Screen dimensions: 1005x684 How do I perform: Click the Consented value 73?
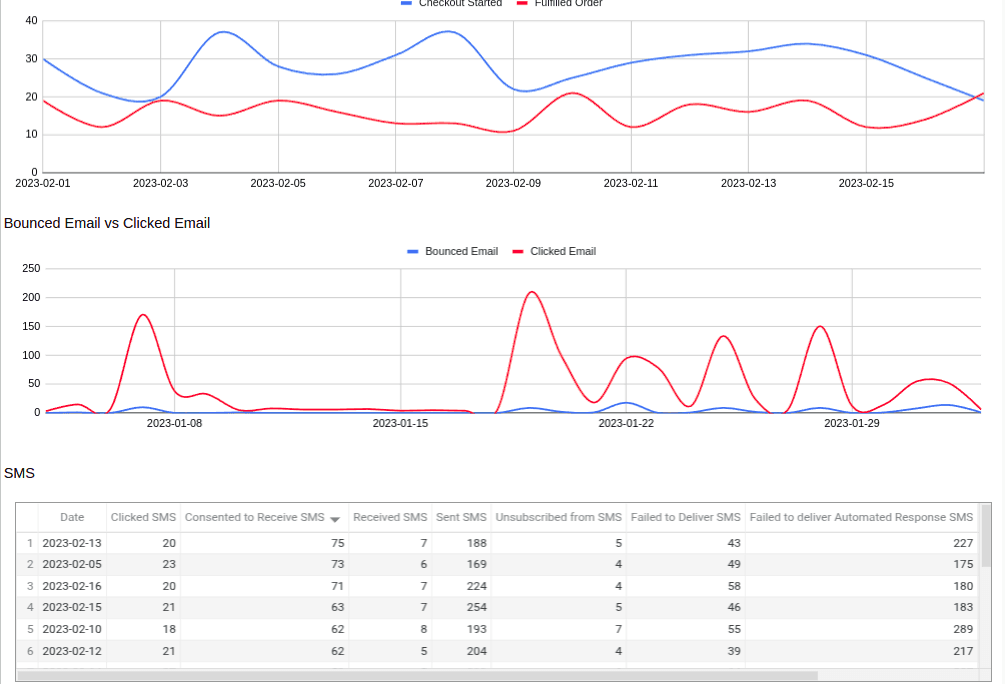point(338,564)
